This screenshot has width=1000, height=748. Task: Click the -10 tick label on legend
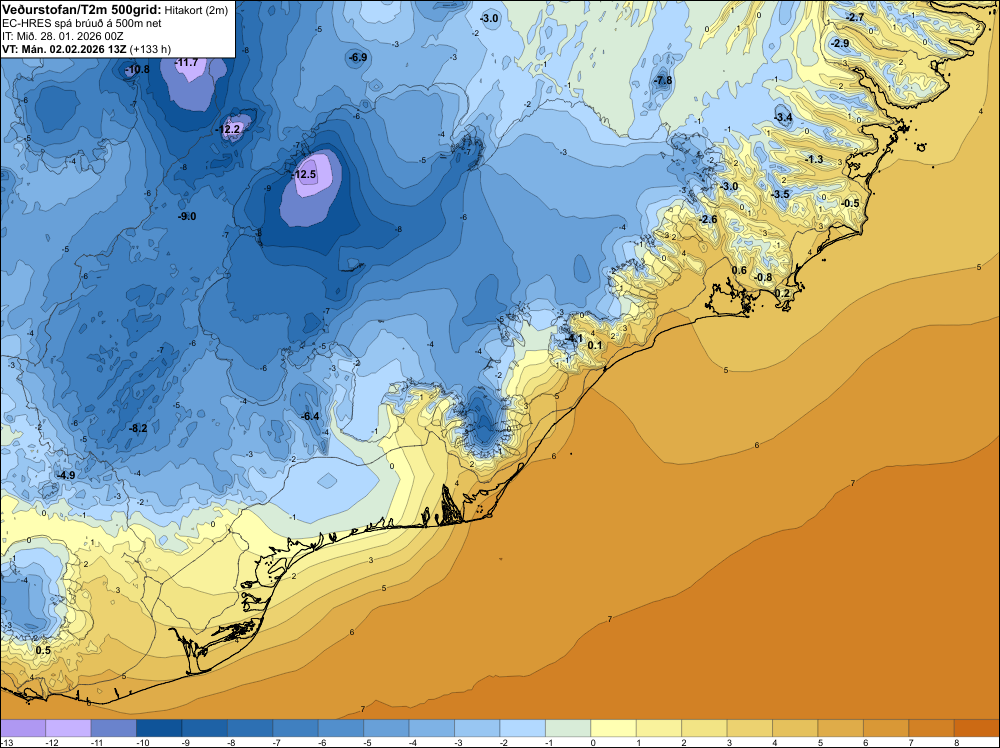[x=143, y=742]
